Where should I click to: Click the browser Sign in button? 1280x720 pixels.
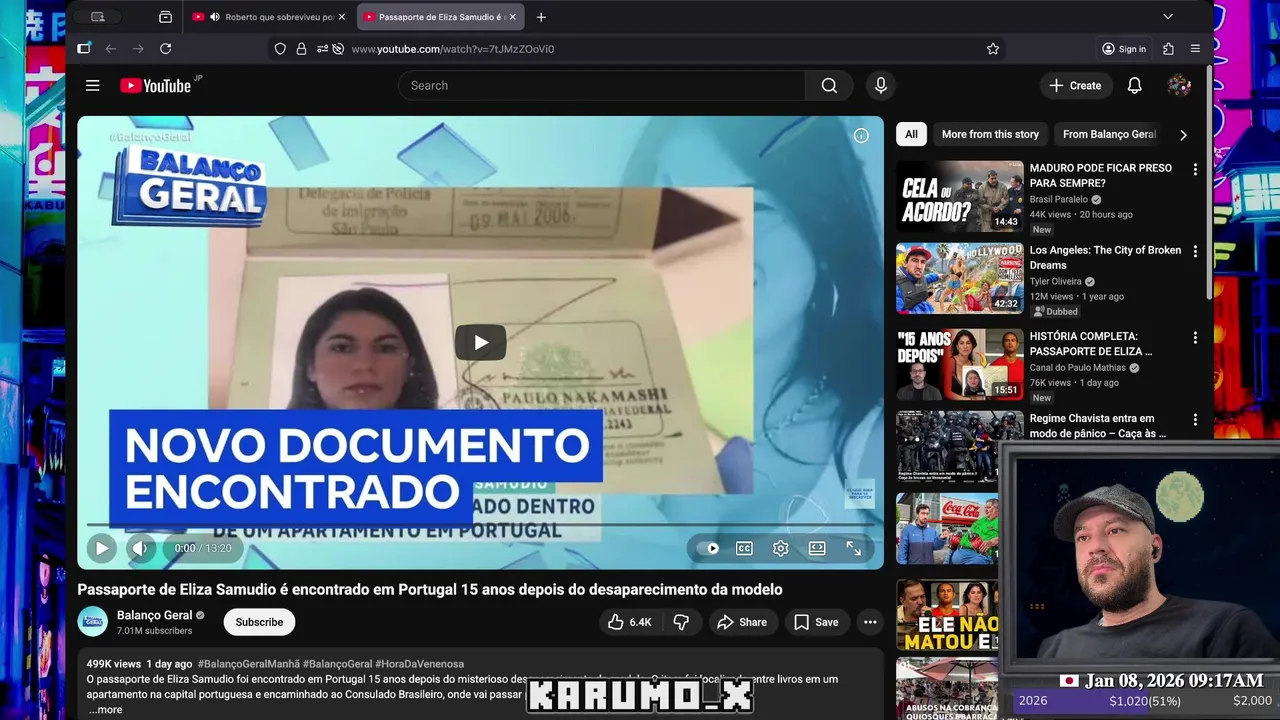tap(1124, 48)
